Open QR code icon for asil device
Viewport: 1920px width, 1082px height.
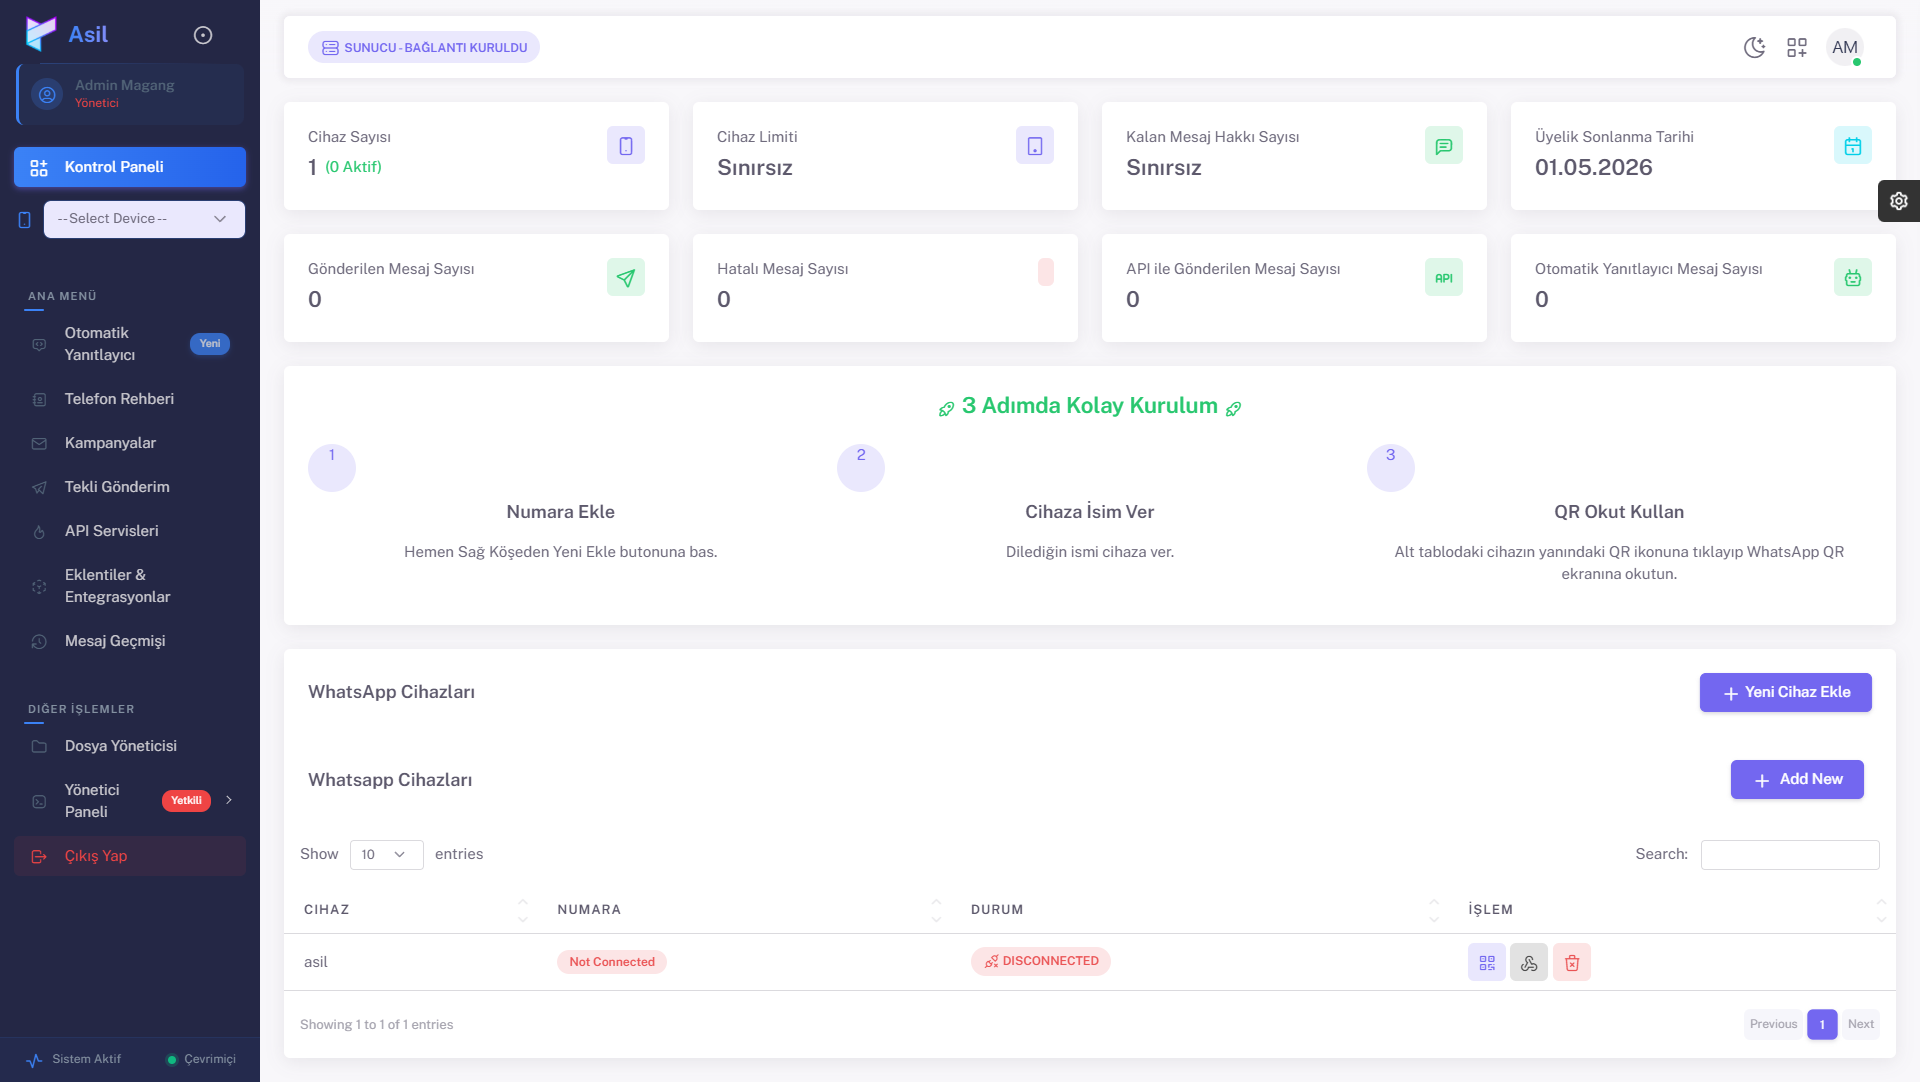(x=1487, y=963)
